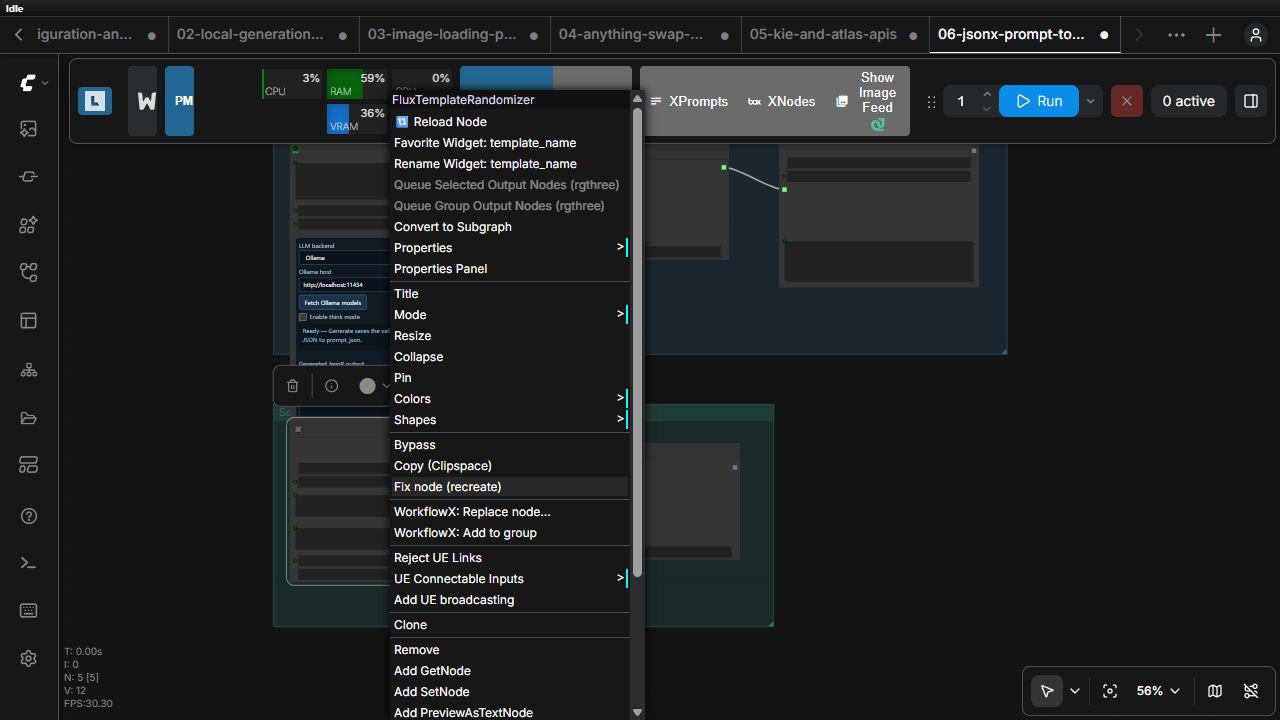Toggle the right side panel icon
Image resolution: width=1280 pixels, height=720 pixels.
coord(1250,101)
